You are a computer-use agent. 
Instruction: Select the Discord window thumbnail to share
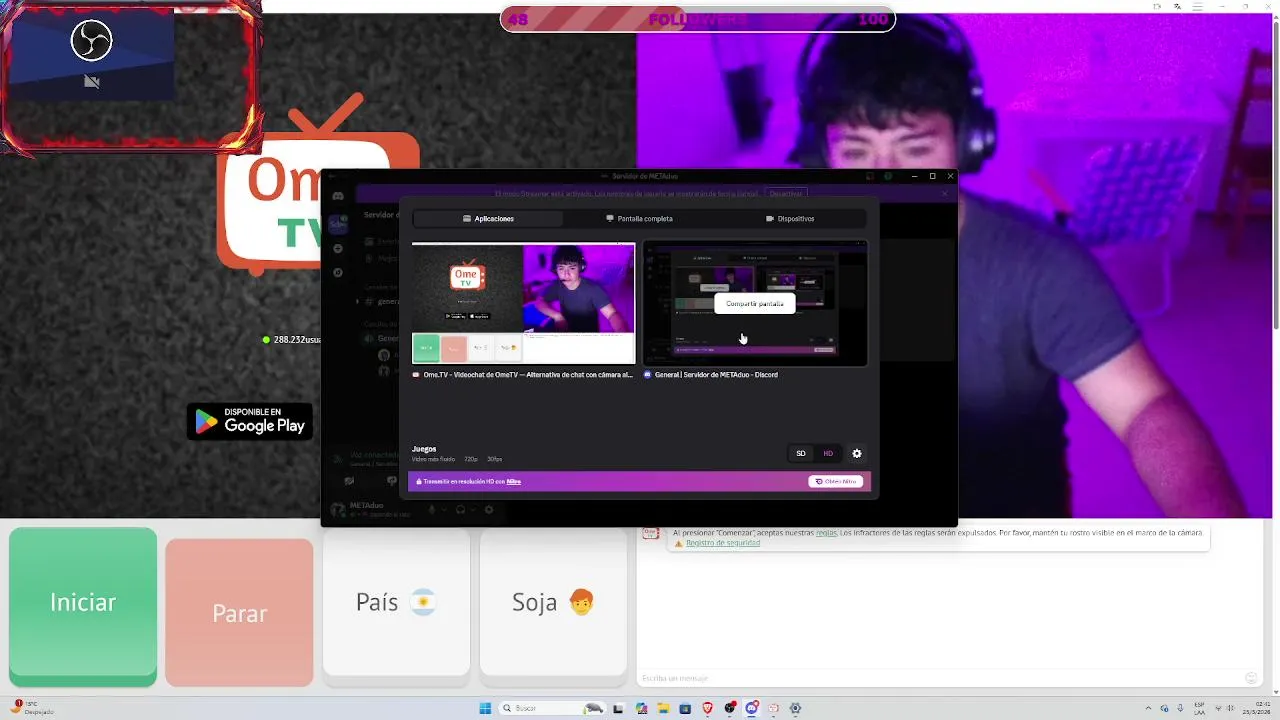(x=755, y=303)
